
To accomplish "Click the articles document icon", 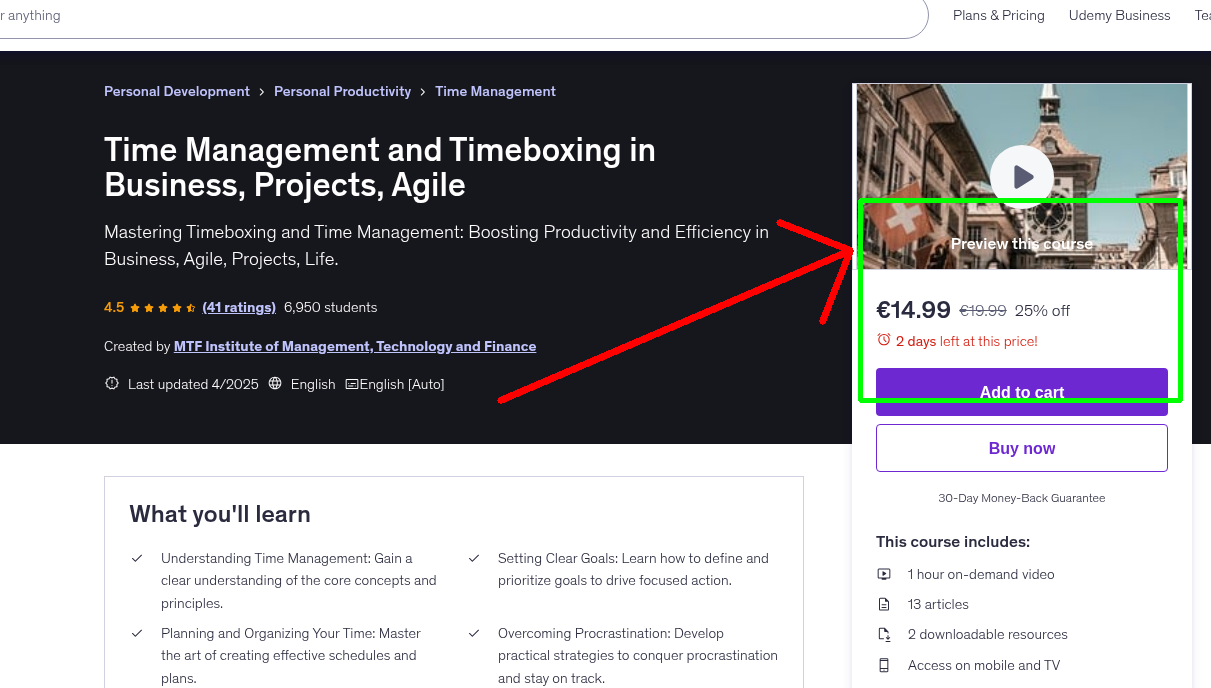I will click(x=883, y=604).
